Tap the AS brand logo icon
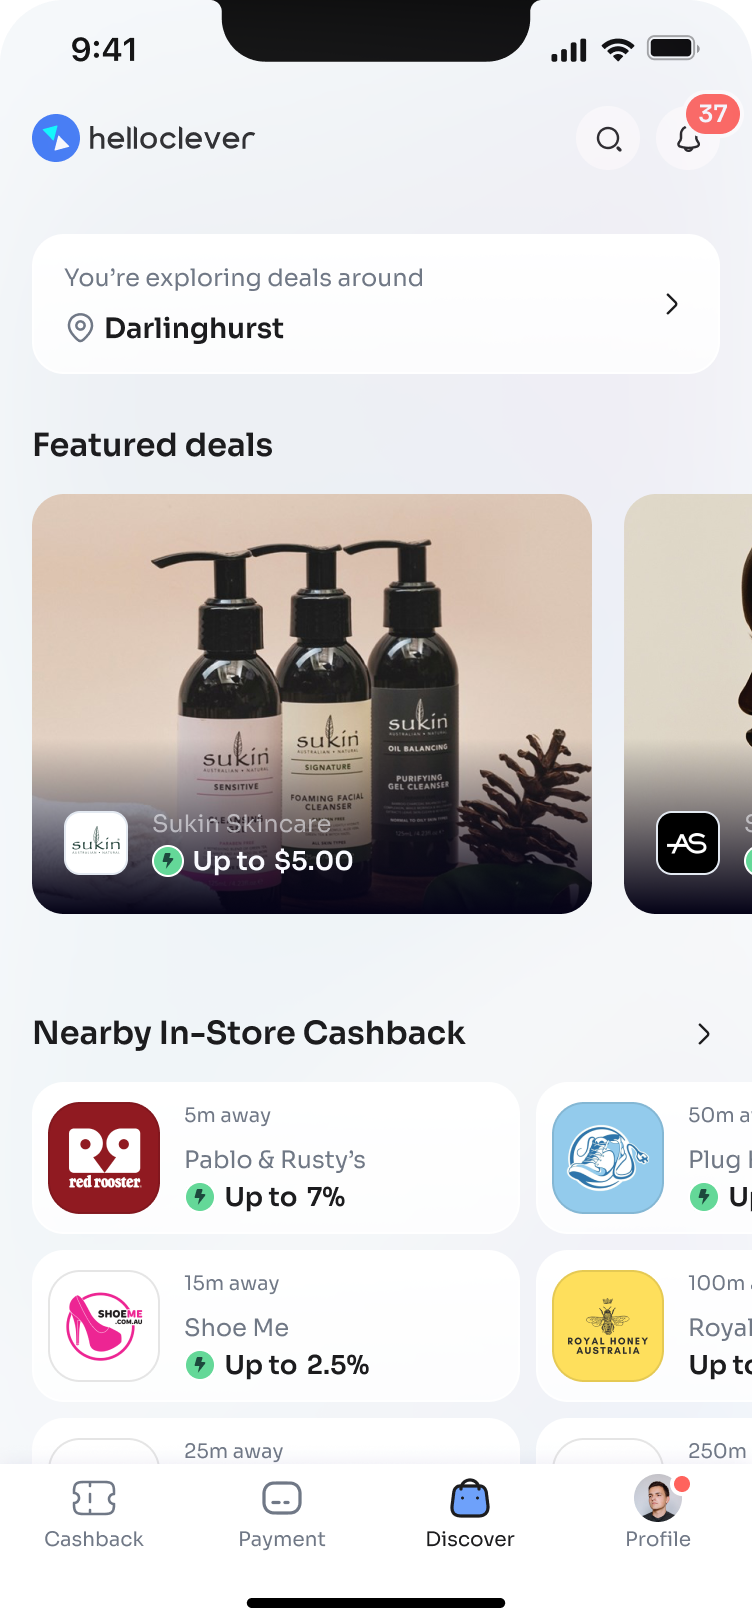The width and height of the screenshot is (752, 1624). click(688, 843)
